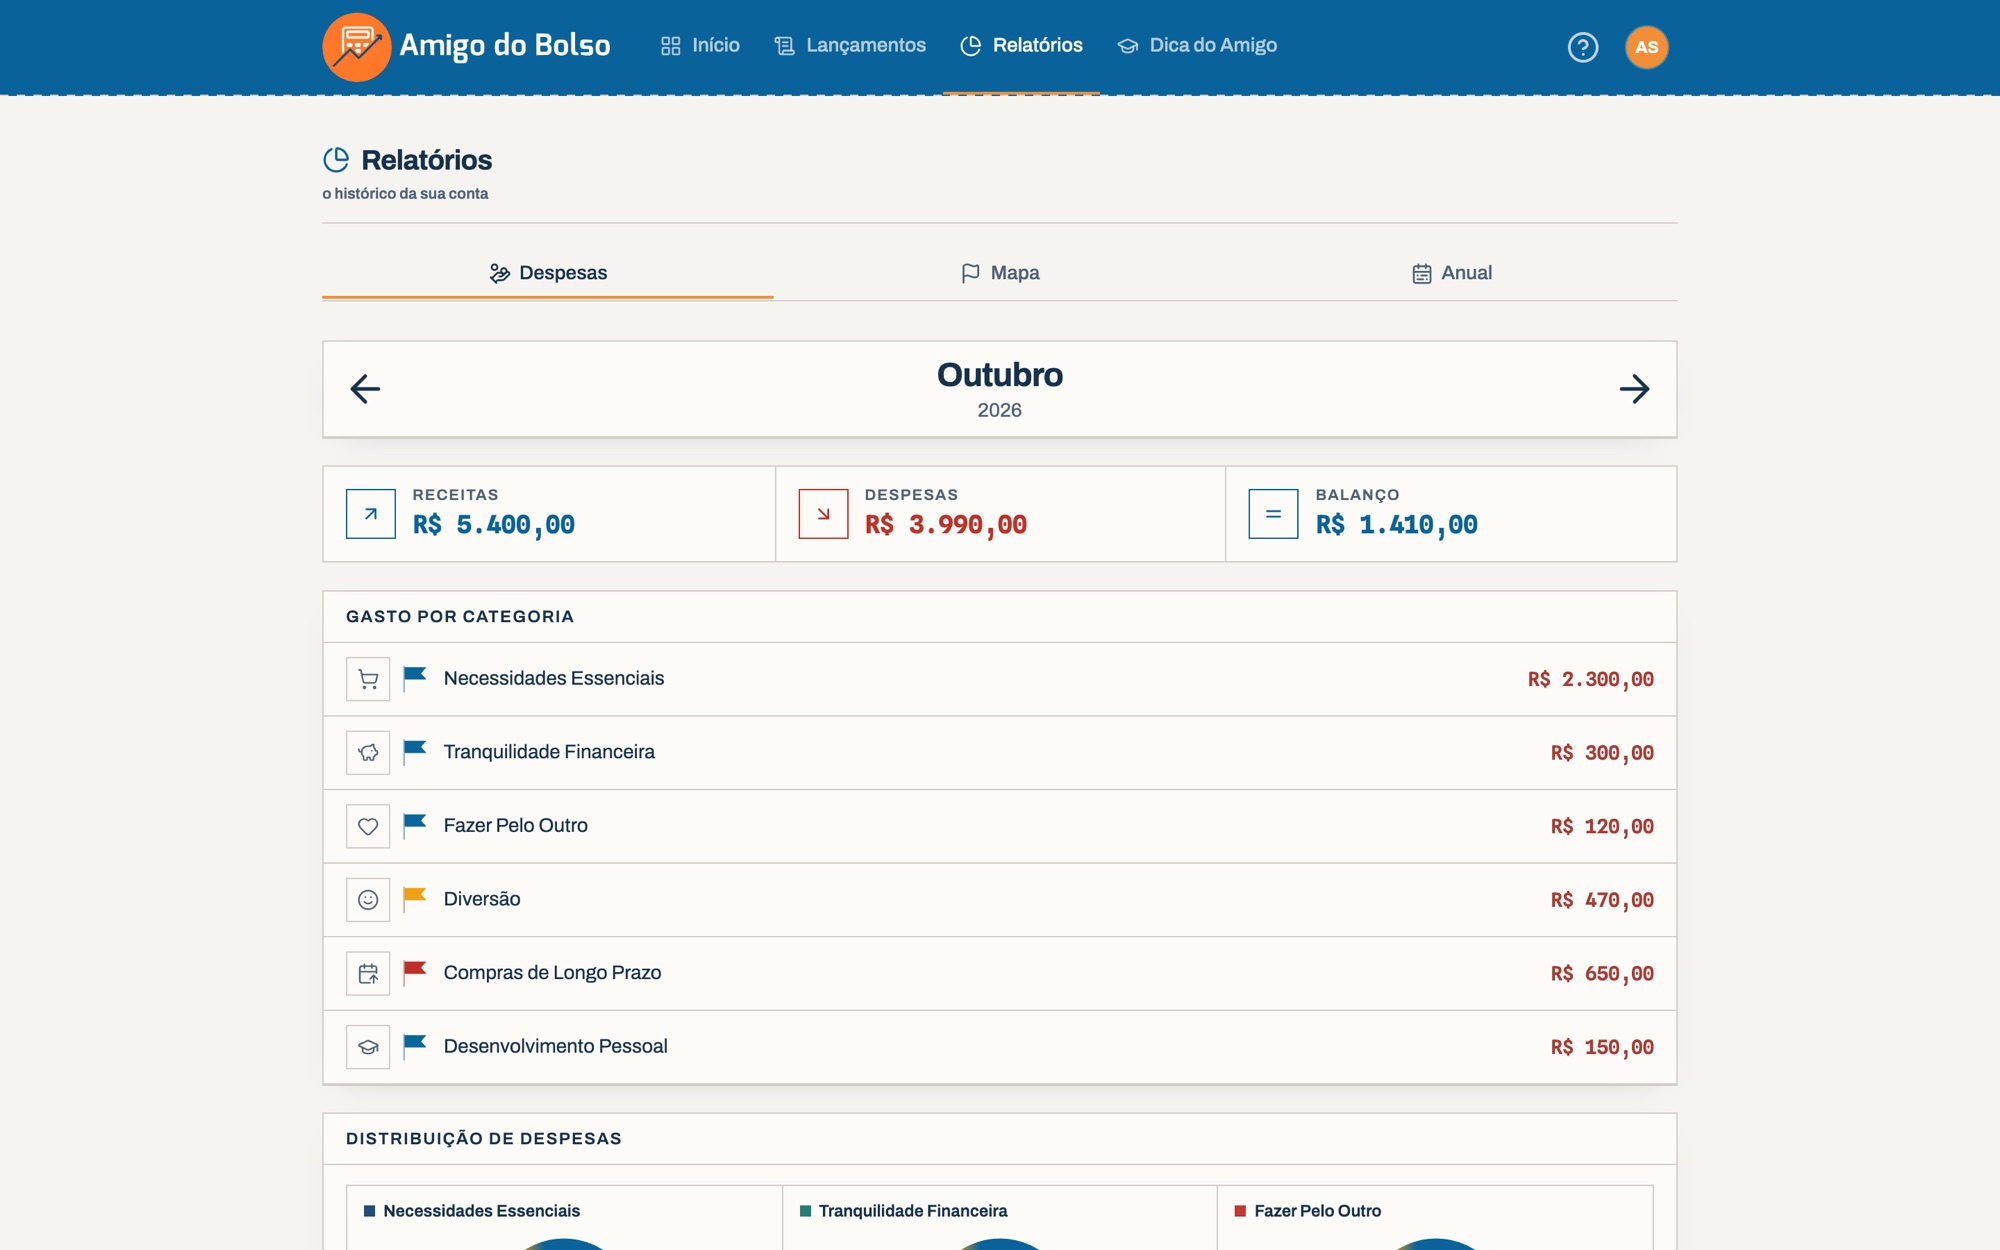Select the Tranquilidade Financeira category name
This screenshot has height=1250, width=2000.
click(x=549, y=752)
